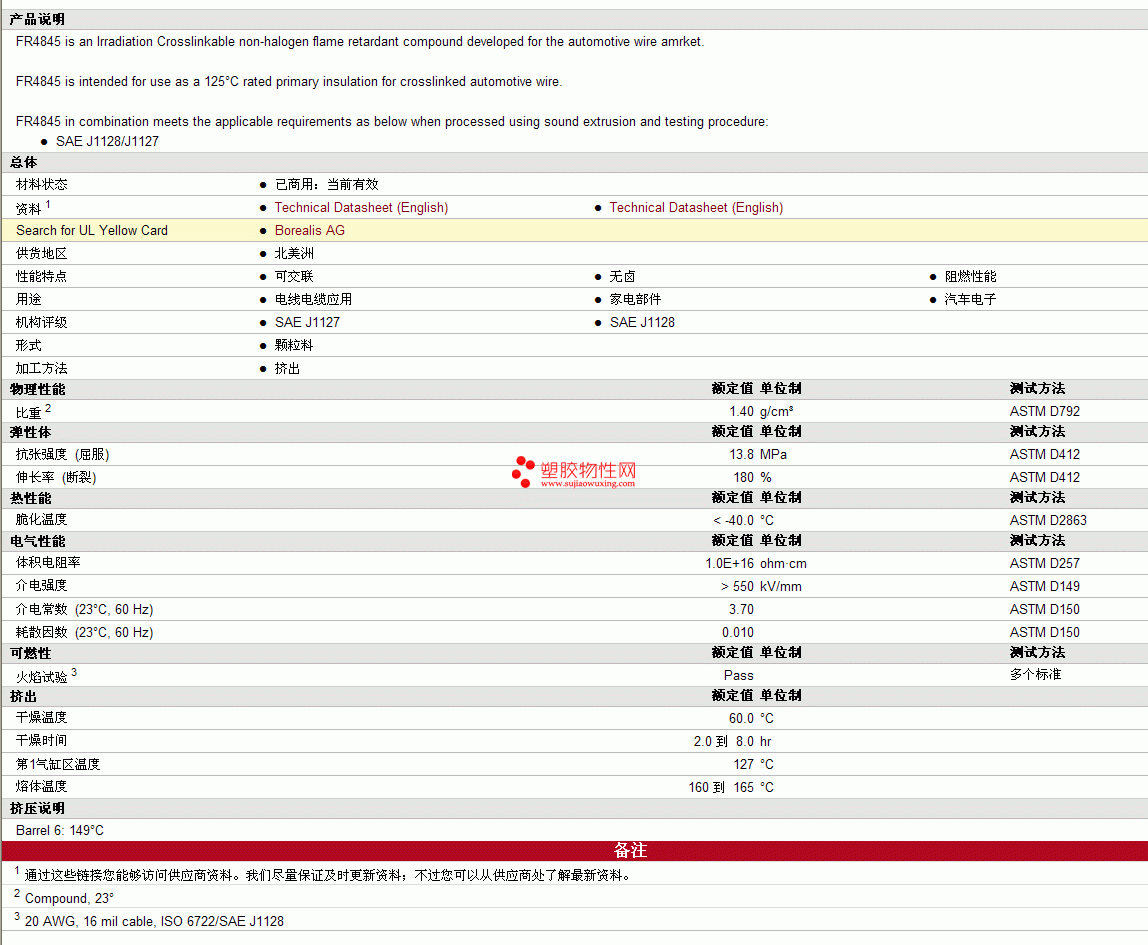The height and width of the screenshot is (945, 1148).
Task: Click the 总体 section heading
Action: click(23, 163)
